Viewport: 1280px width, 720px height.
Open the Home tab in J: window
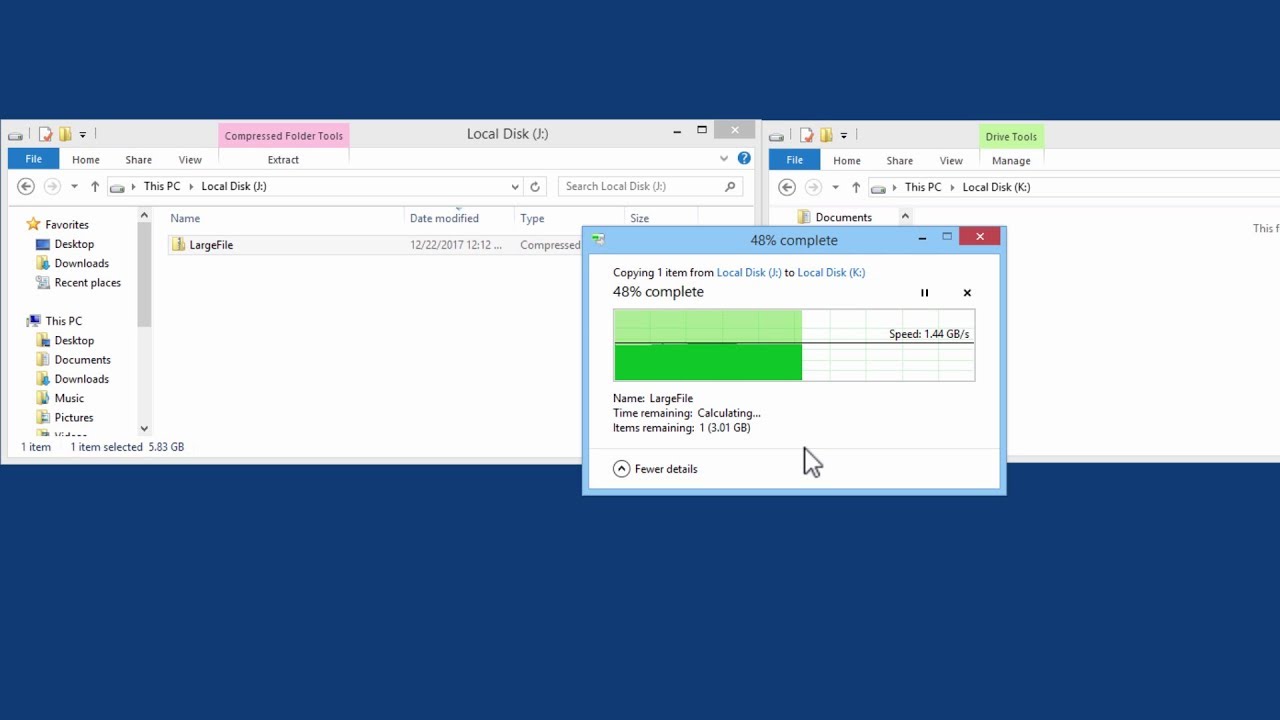tap(85, 160)
